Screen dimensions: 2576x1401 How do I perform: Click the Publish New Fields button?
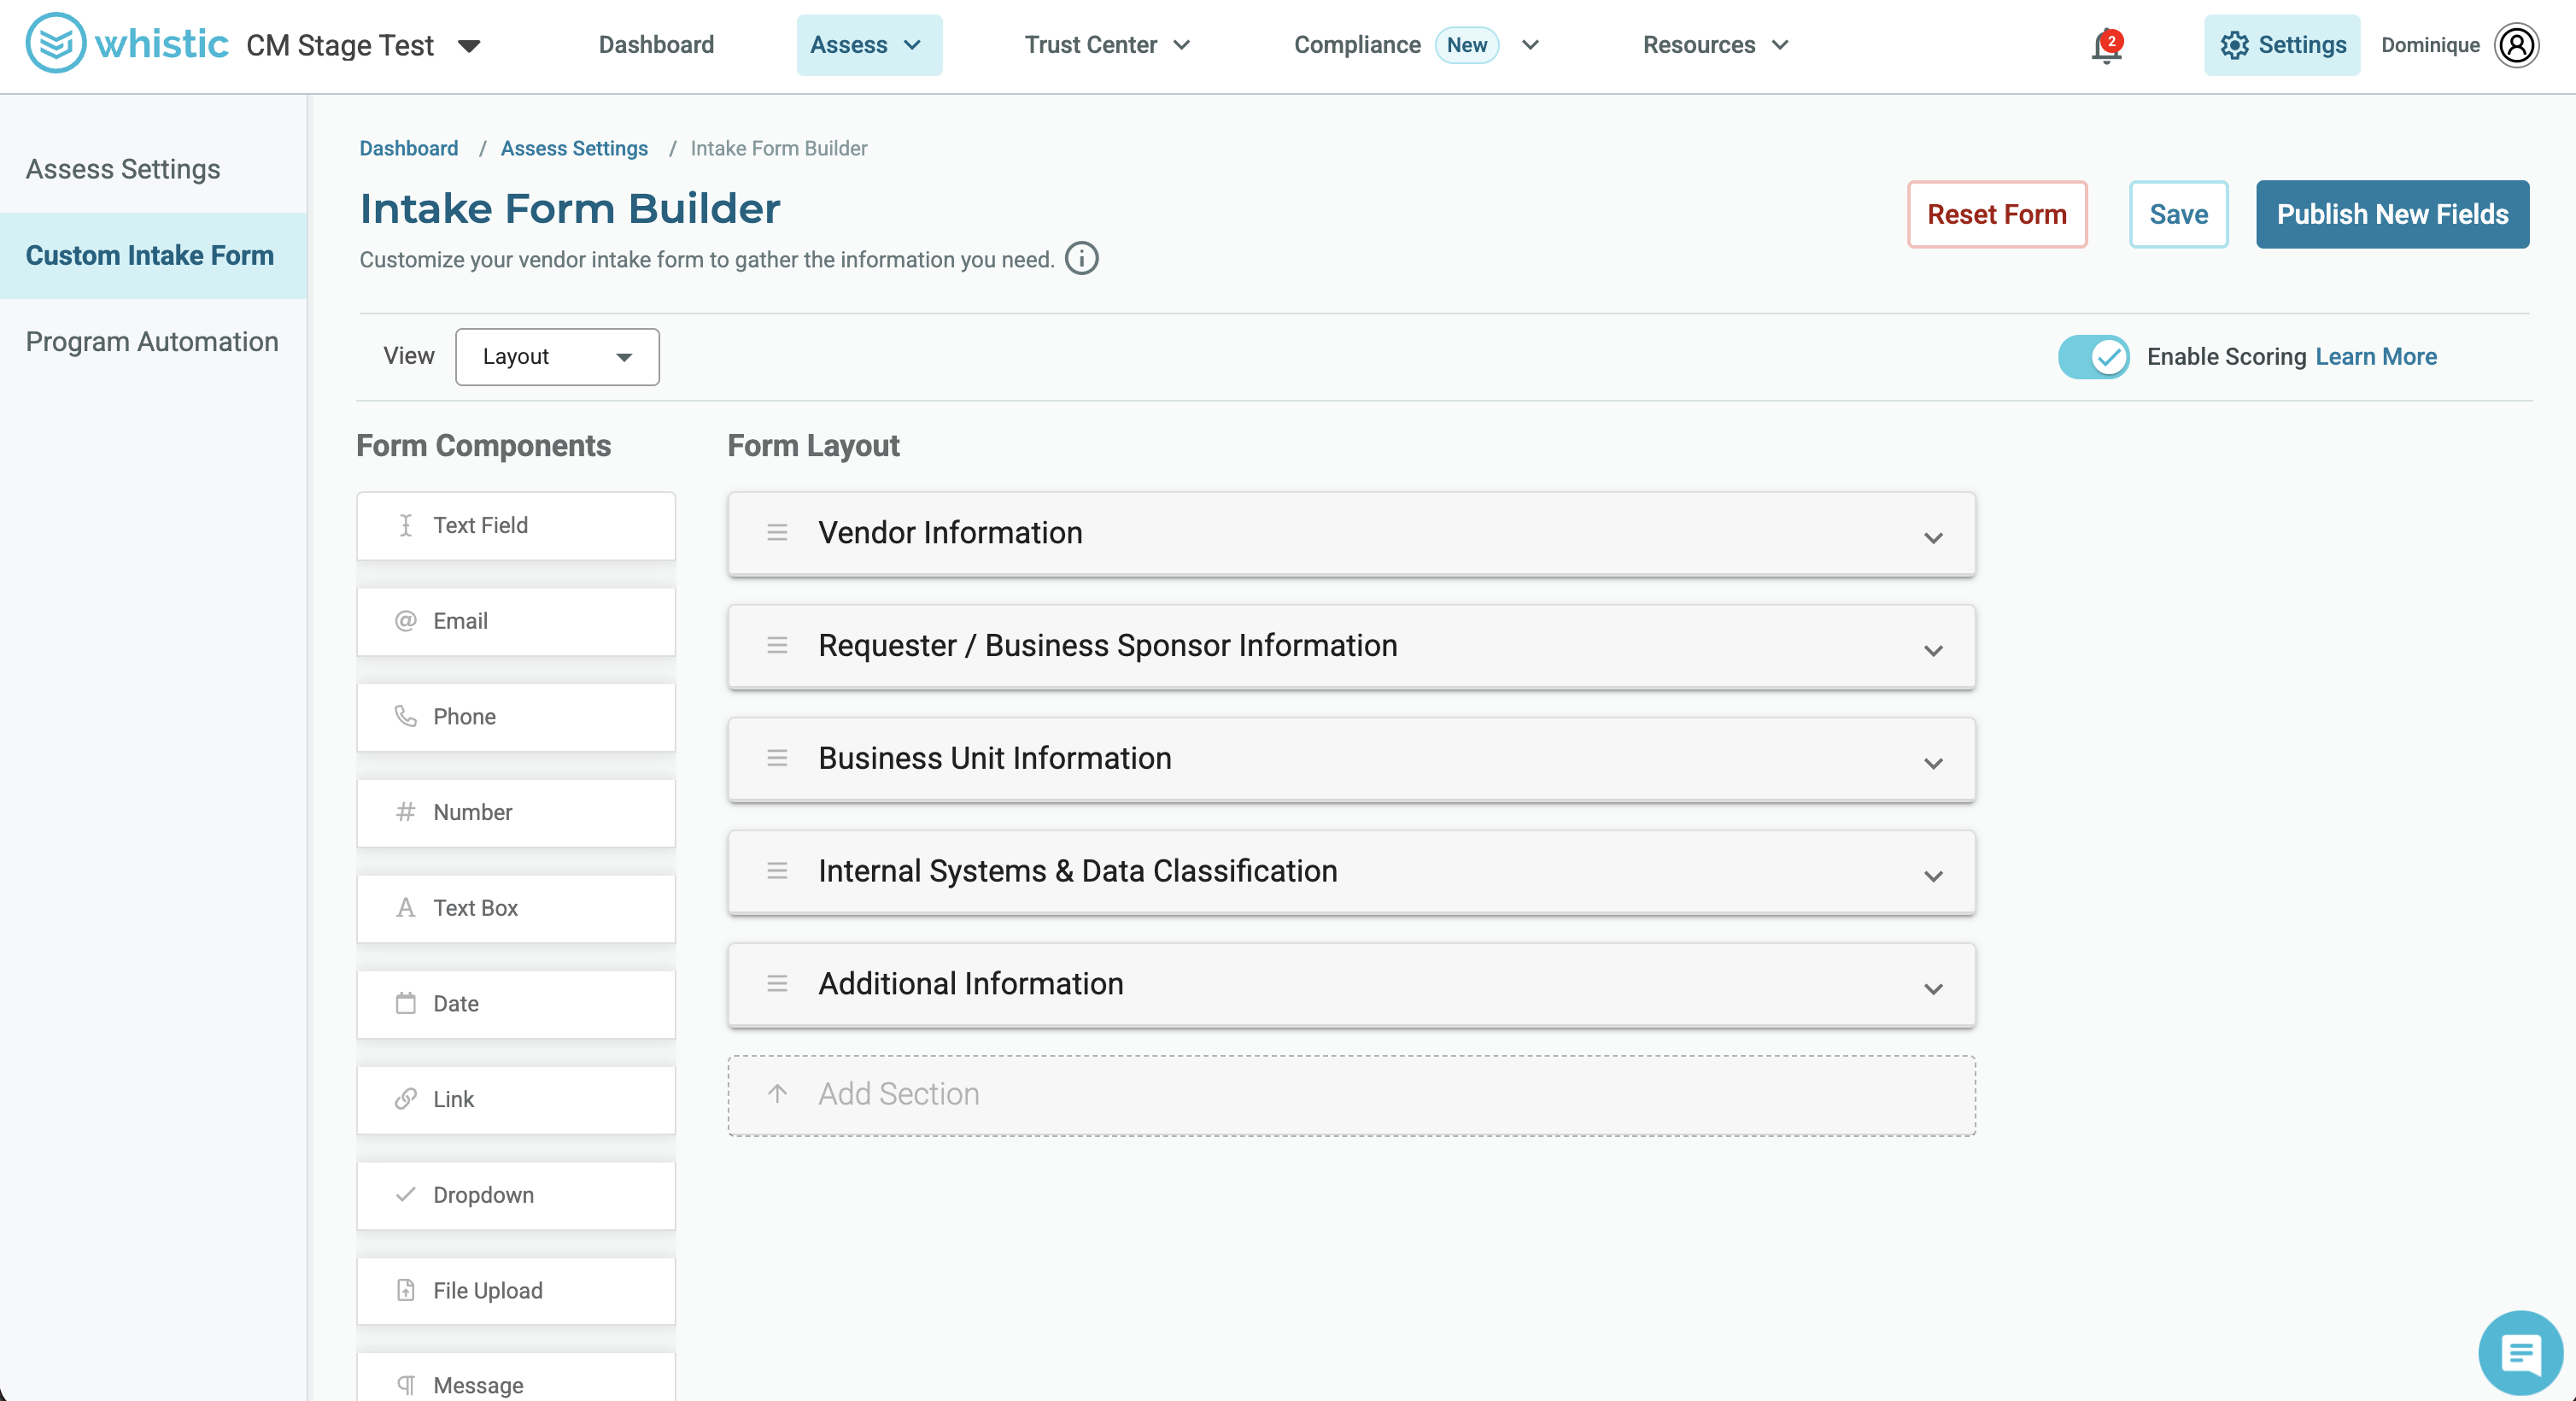click(2392, 214)
